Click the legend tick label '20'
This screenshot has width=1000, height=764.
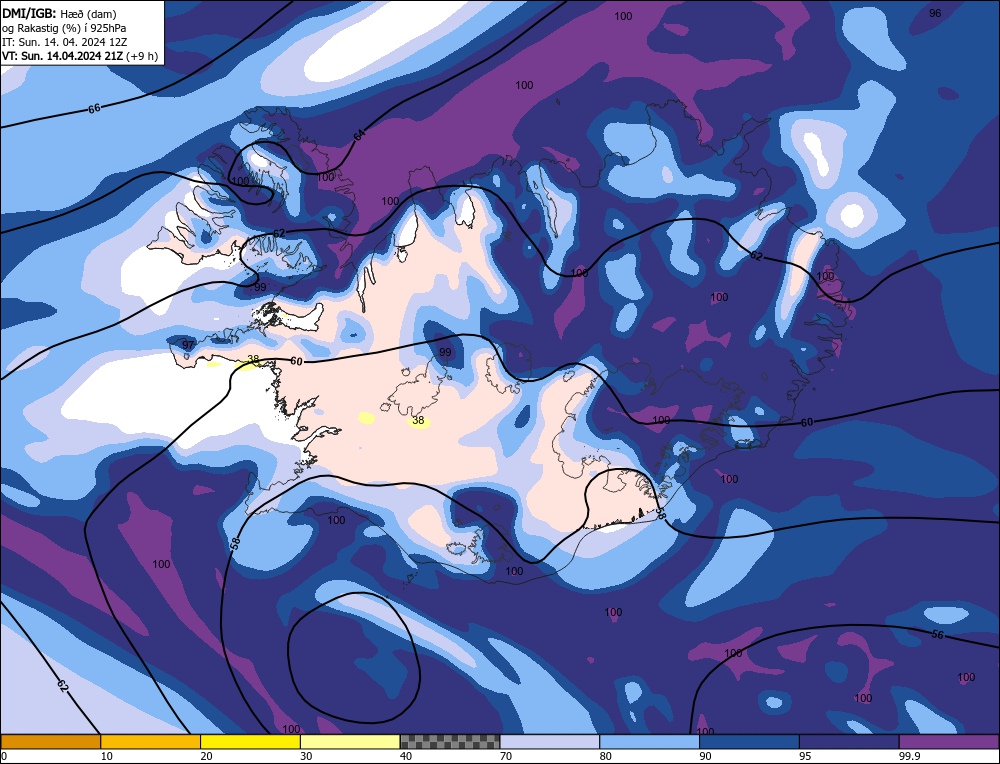tap(206, 756)
